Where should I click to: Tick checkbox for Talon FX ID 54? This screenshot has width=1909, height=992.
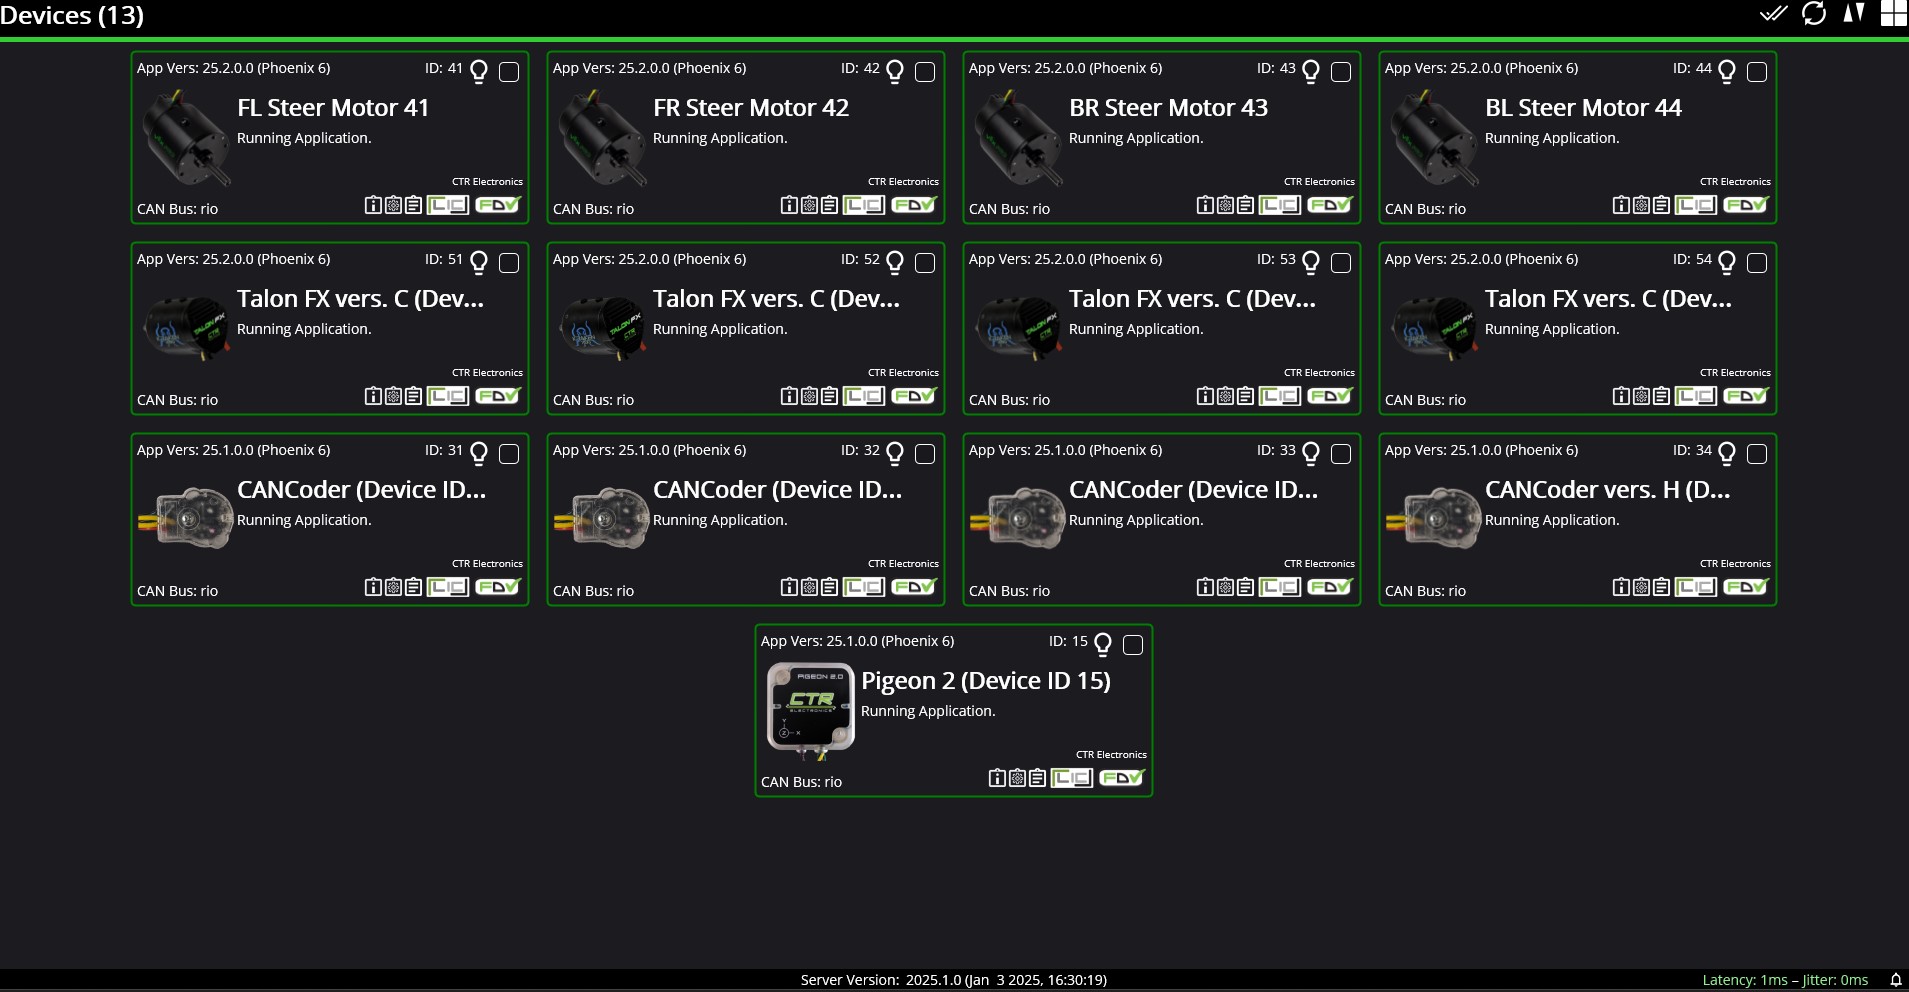1757,263
